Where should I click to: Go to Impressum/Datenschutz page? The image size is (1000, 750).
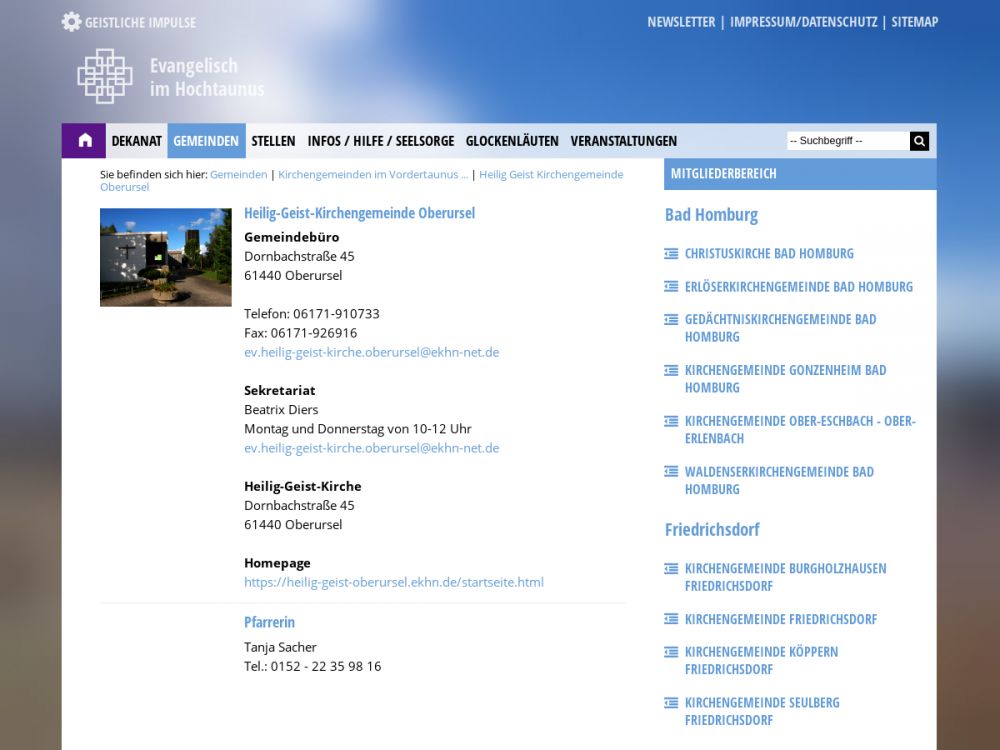click(x=803, y=22)
